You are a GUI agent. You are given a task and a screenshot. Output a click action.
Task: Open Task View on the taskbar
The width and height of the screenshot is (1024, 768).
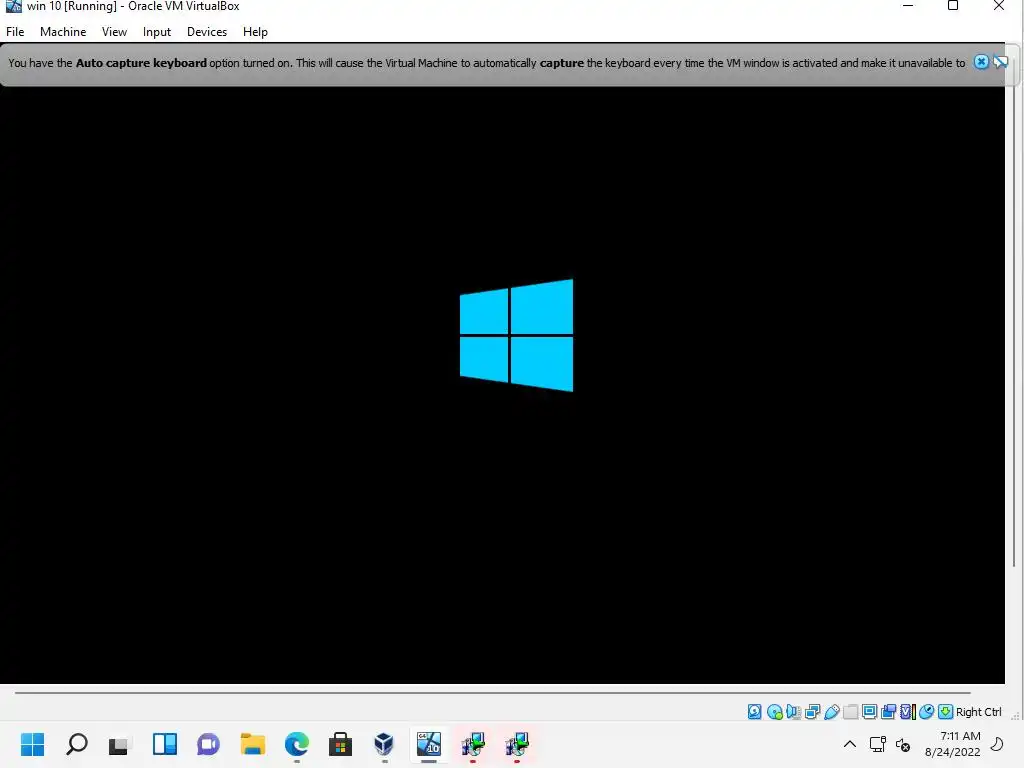click(x=120, y=744)
